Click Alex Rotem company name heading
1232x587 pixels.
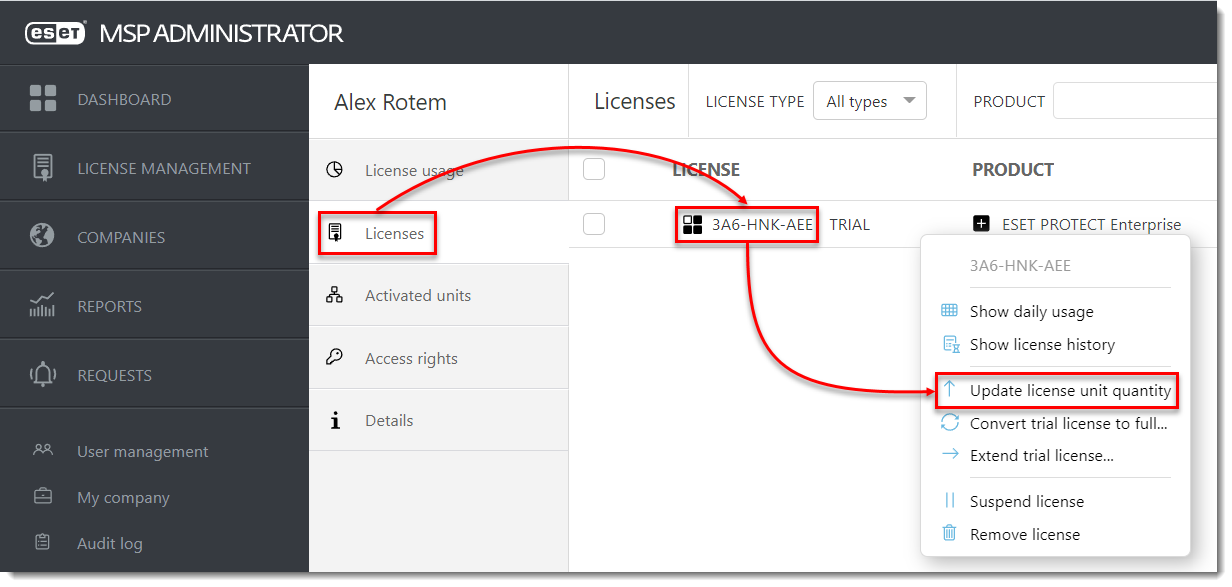pyautogui.click(x=390, y=102)
